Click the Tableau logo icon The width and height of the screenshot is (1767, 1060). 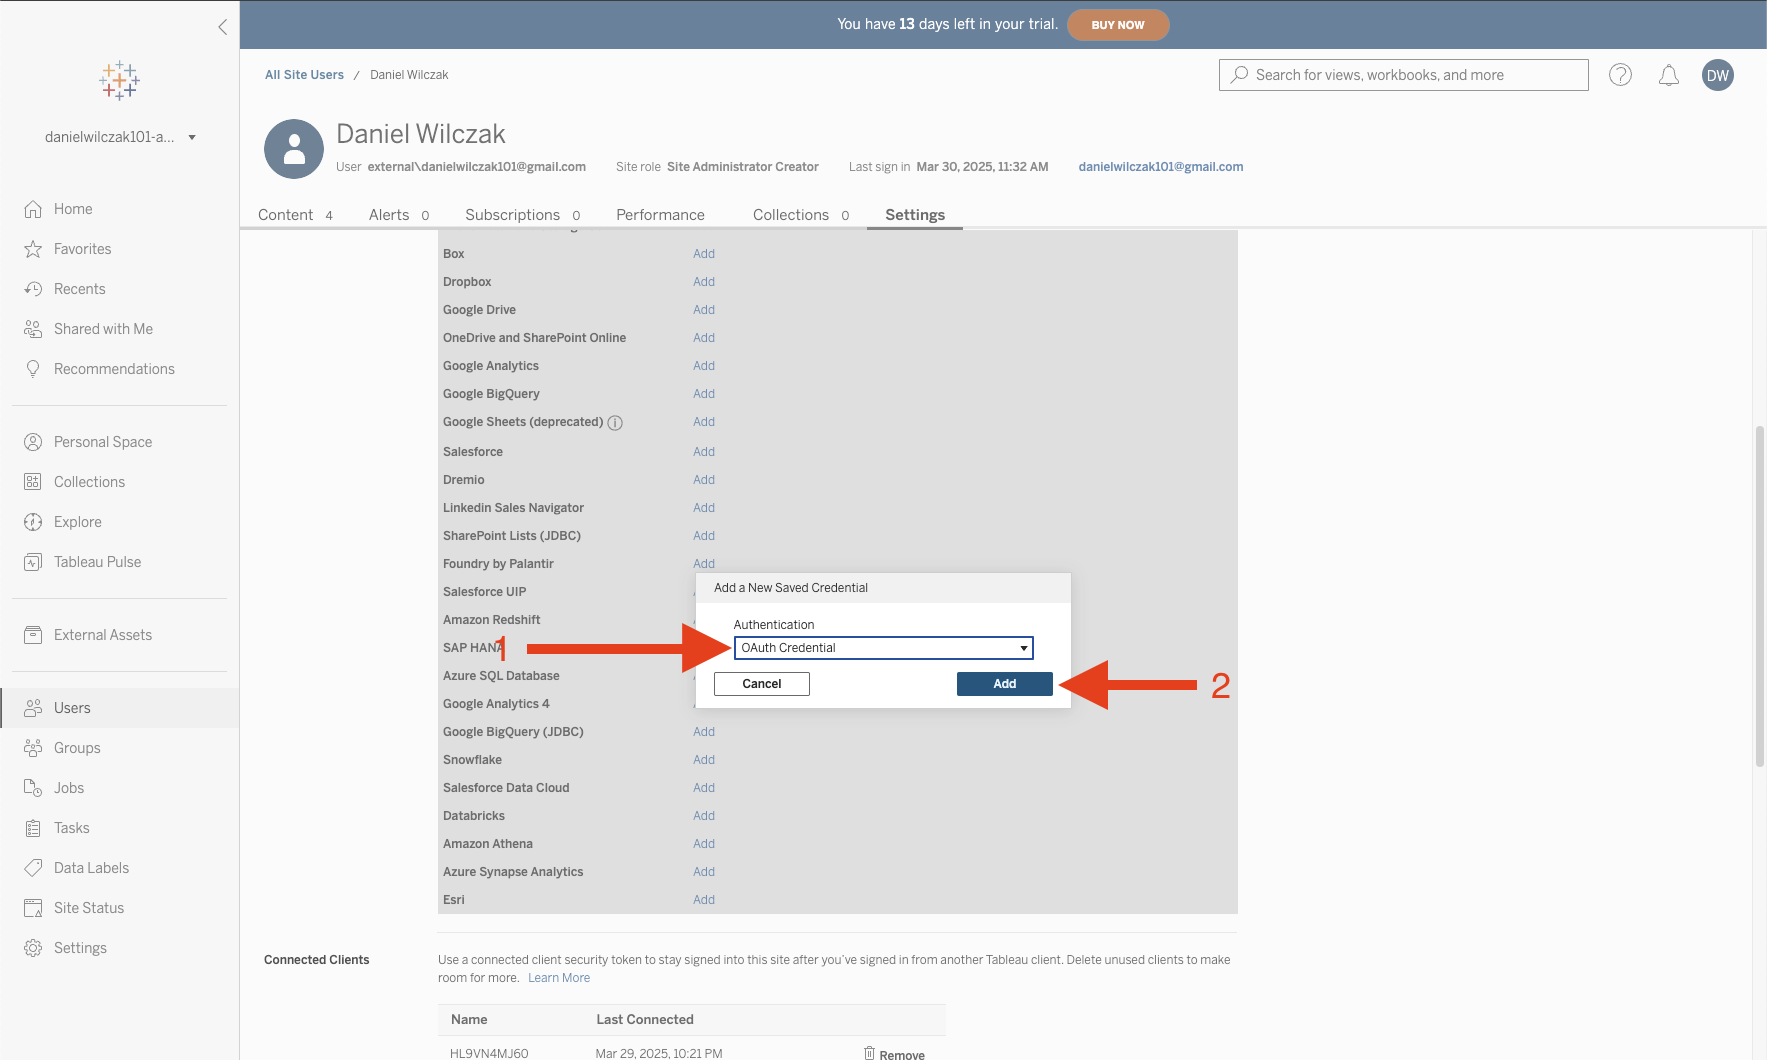click(119, 80)
